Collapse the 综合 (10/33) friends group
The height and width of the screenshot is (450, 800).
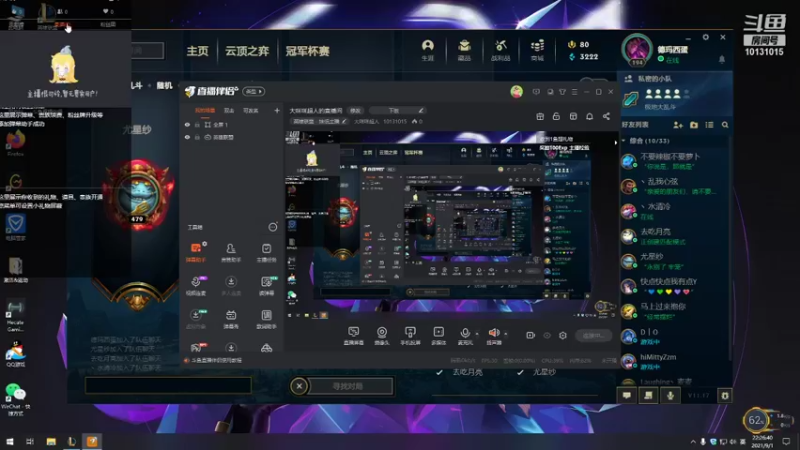[623, 141]
